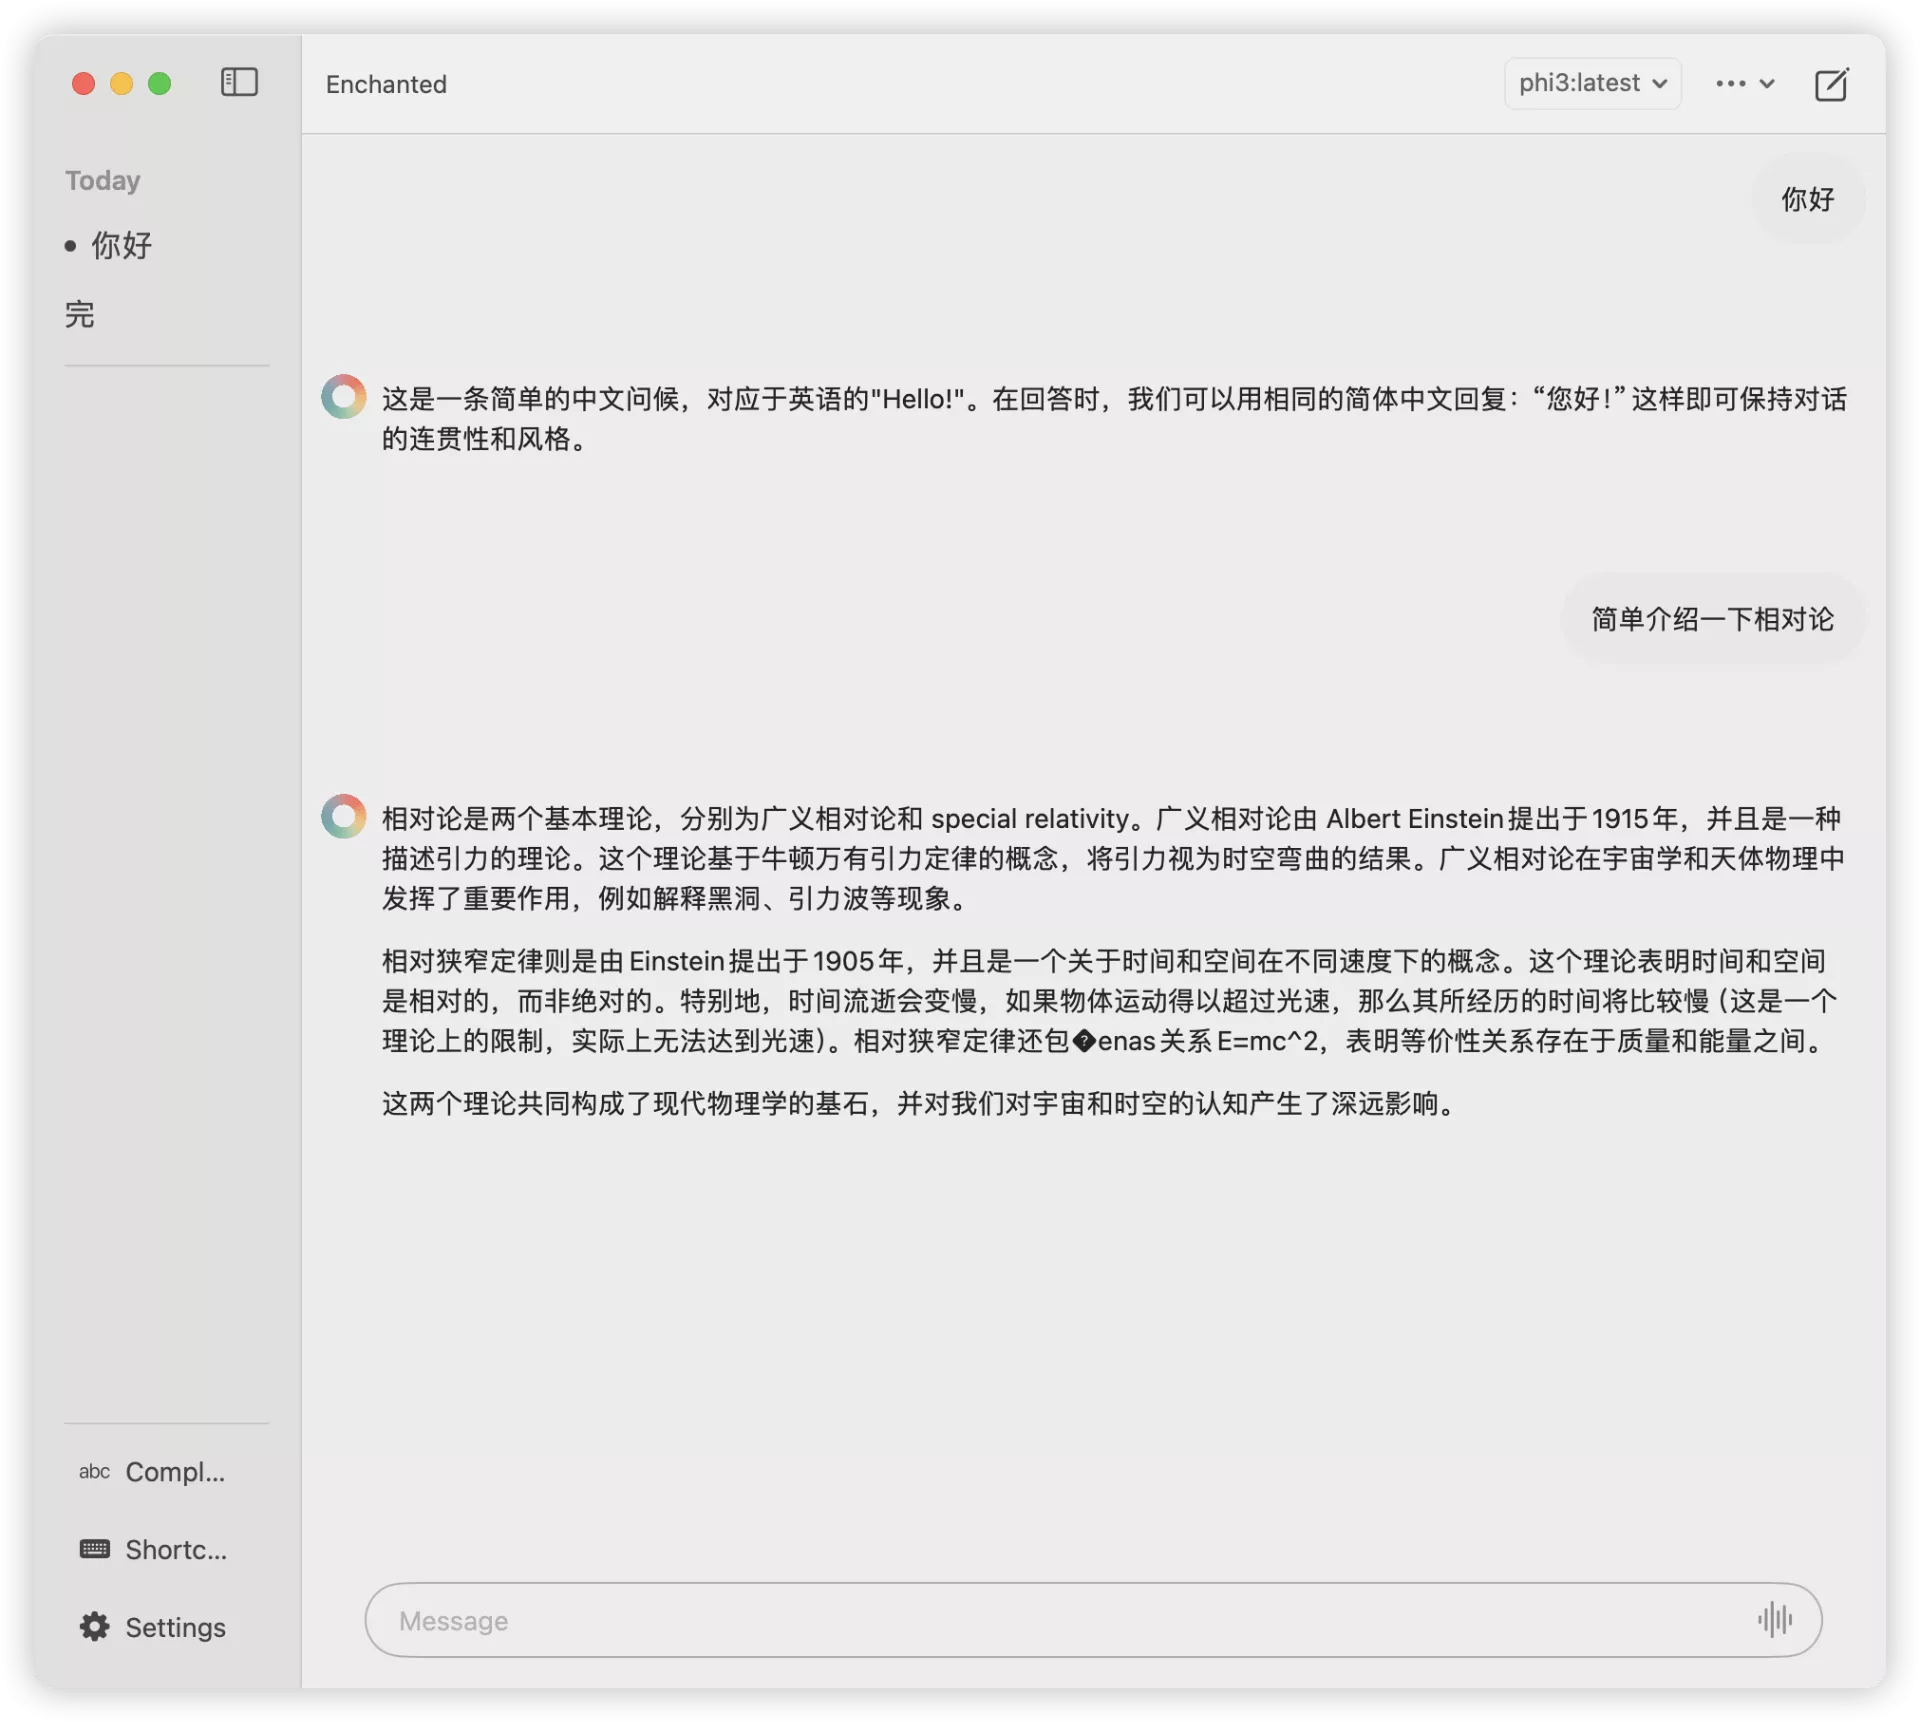Click the 简单介绍一下相对论 message bubble

pyautogui.click(x=1712, y=619)
